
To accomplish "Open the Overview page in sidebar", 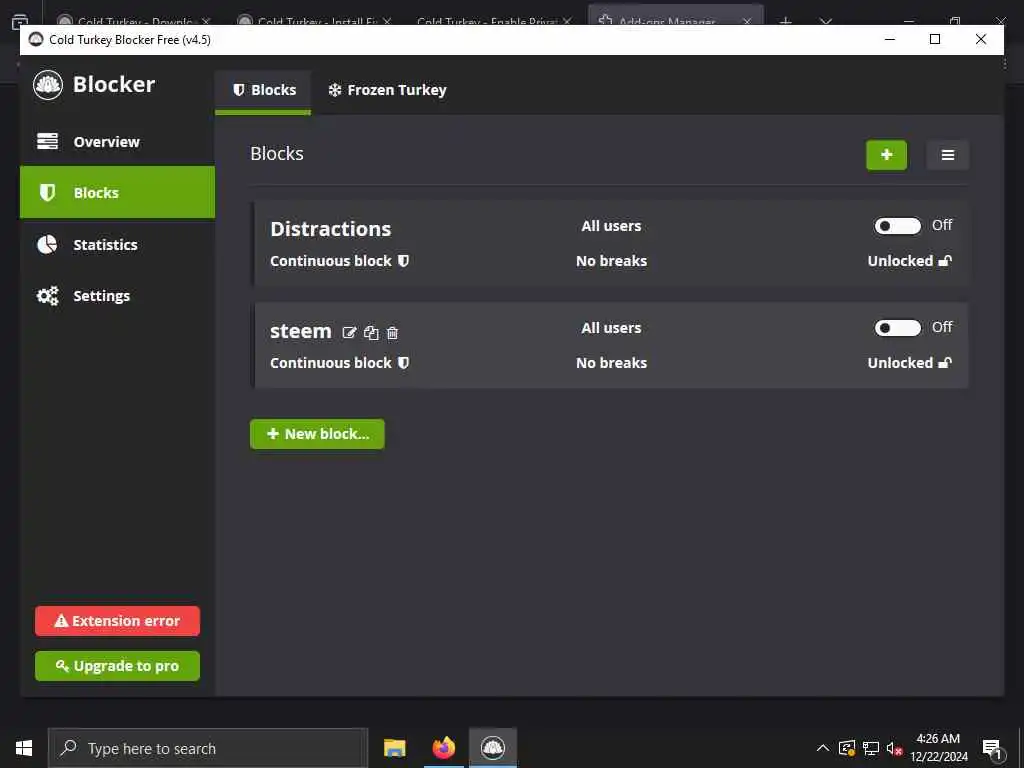I will pyautogui.click(x=118, y=142).
